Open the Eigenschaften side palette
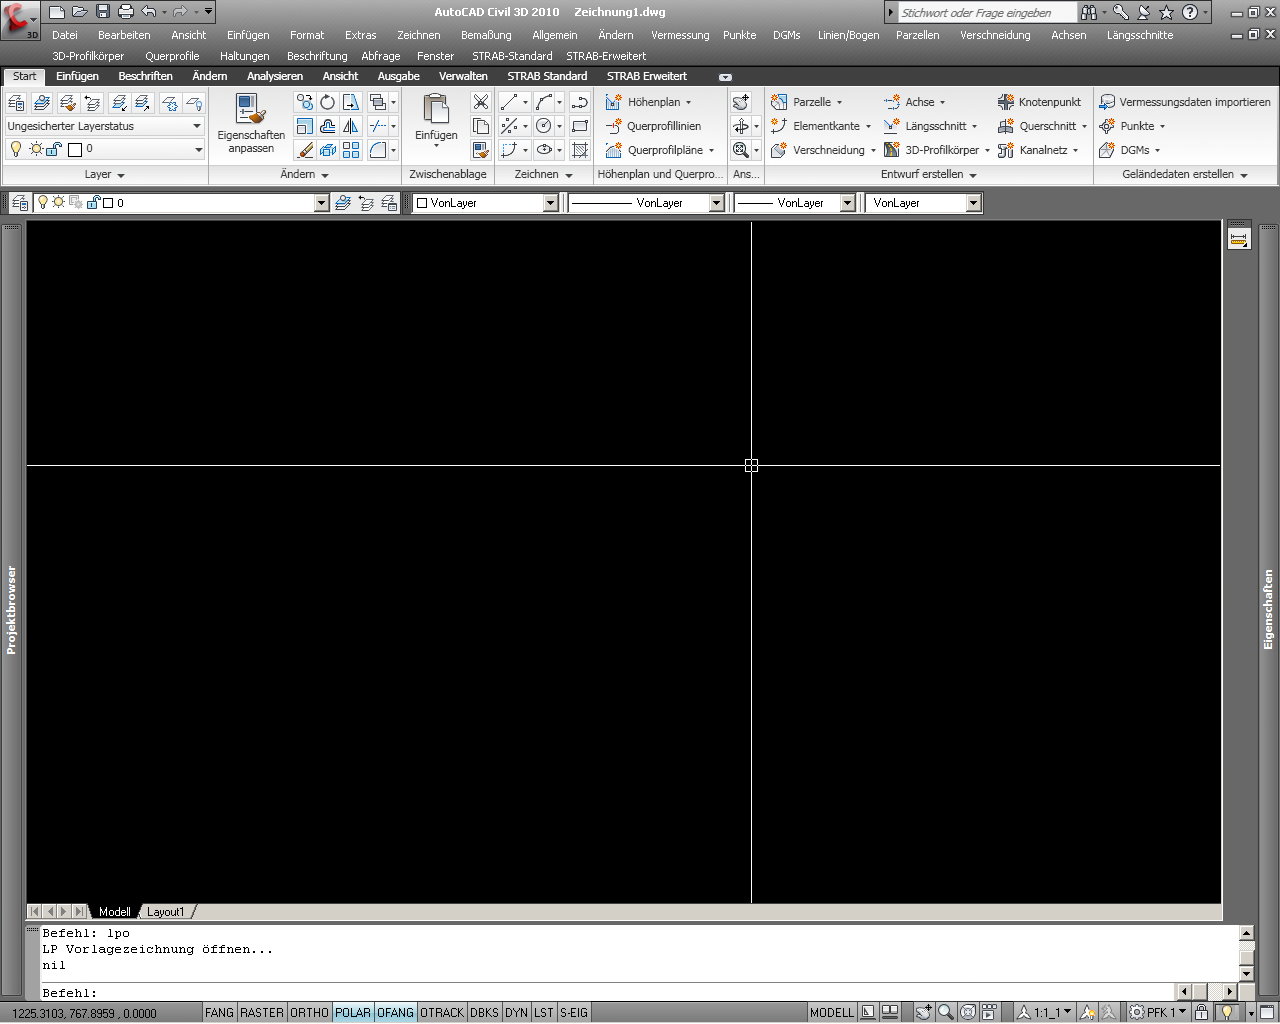 (1268, 610)
